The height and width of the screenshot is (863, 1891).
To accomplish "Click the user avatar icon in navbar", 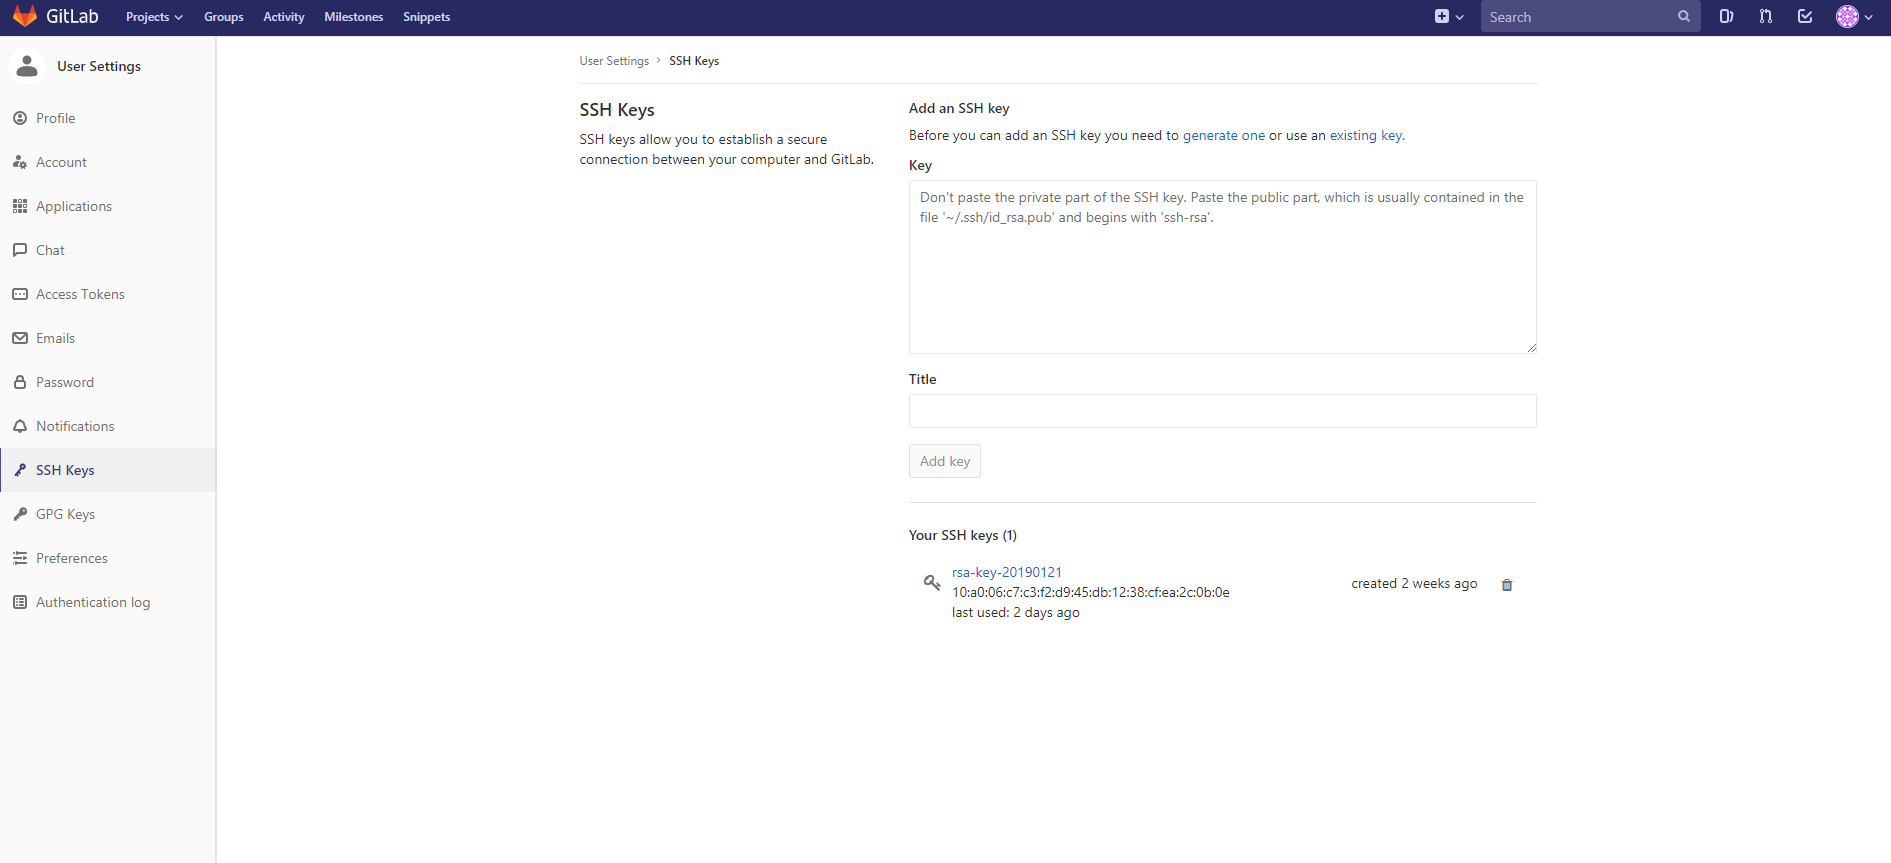I will click(x=1847, y=16).
